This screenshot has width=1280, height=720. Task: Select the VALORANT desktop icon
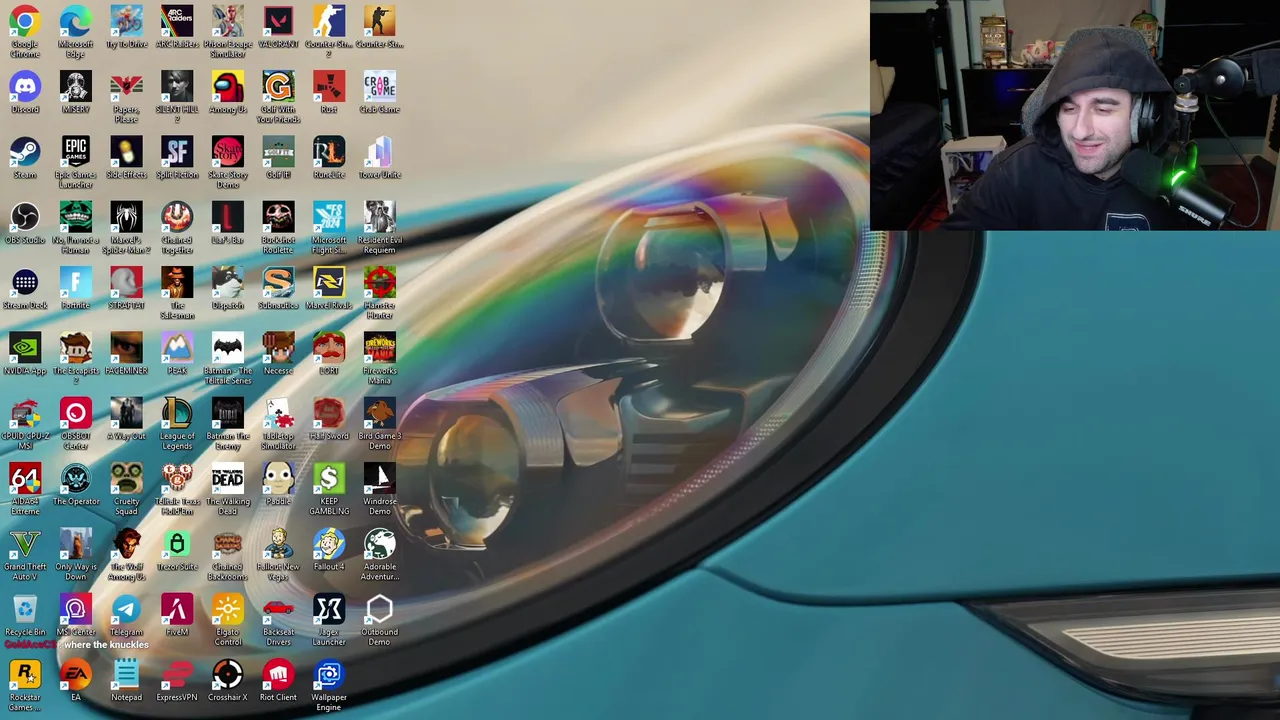click(x=278, y=22)
